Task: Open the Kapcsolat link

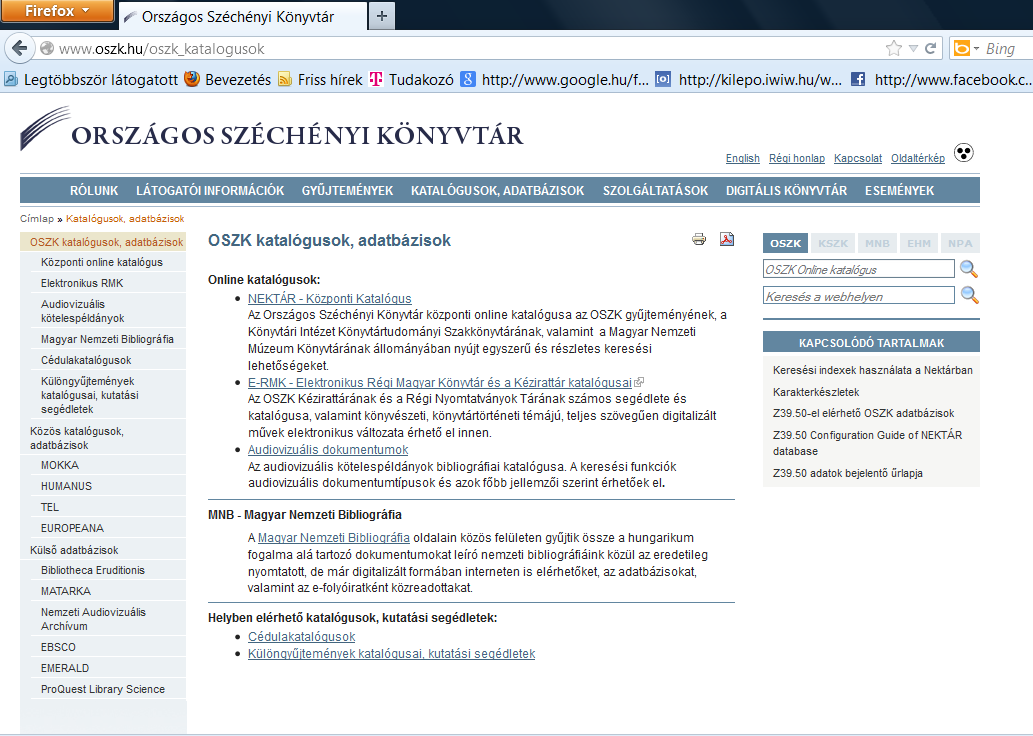Action: click(x=858, y=158)
